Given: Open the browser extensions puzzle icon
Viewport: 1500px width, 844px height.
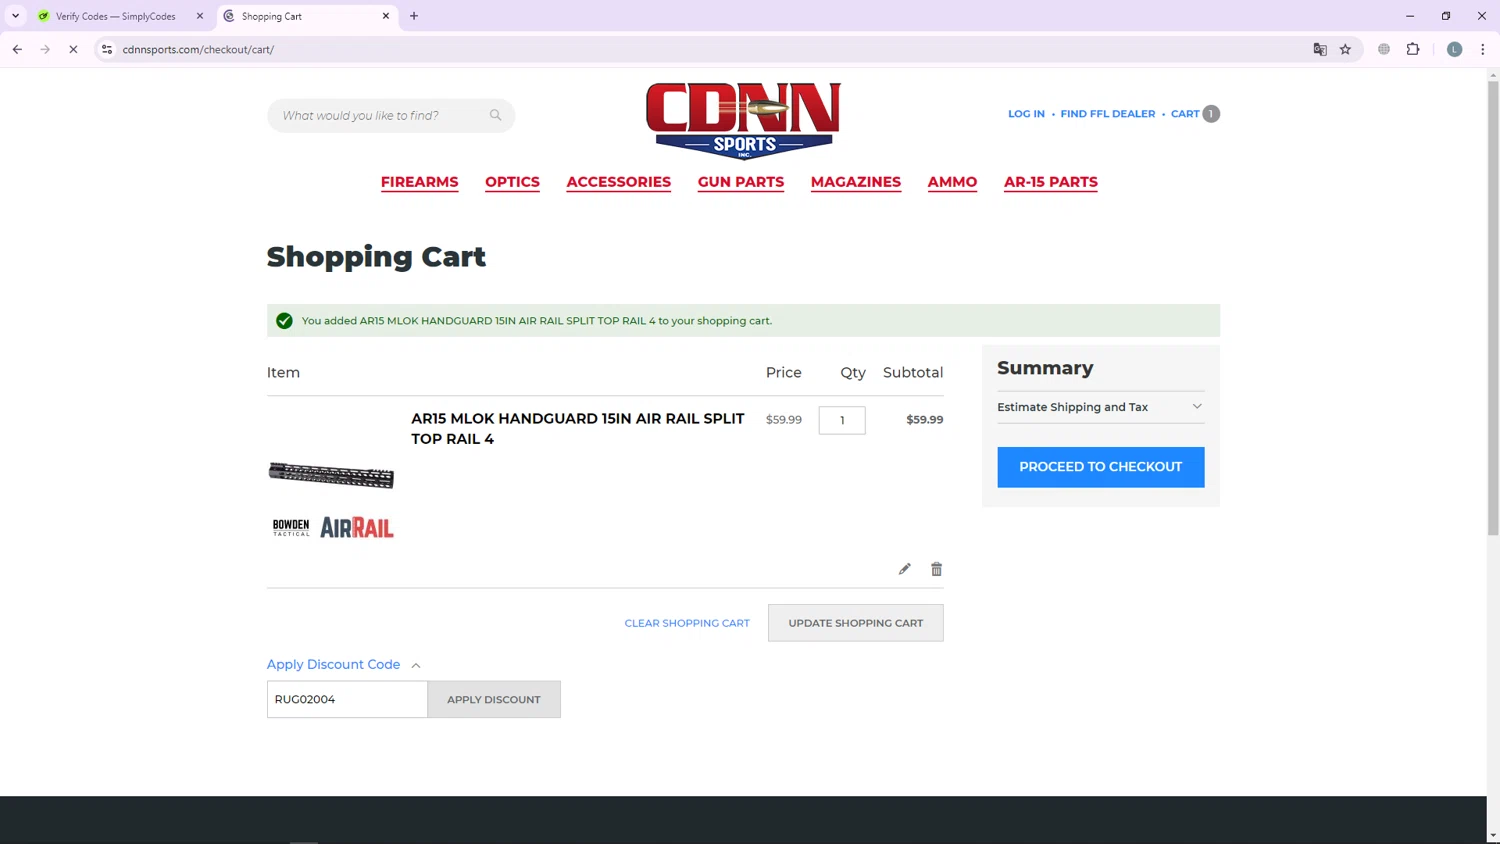Looking at the screenshot, I should (1413, 49).
